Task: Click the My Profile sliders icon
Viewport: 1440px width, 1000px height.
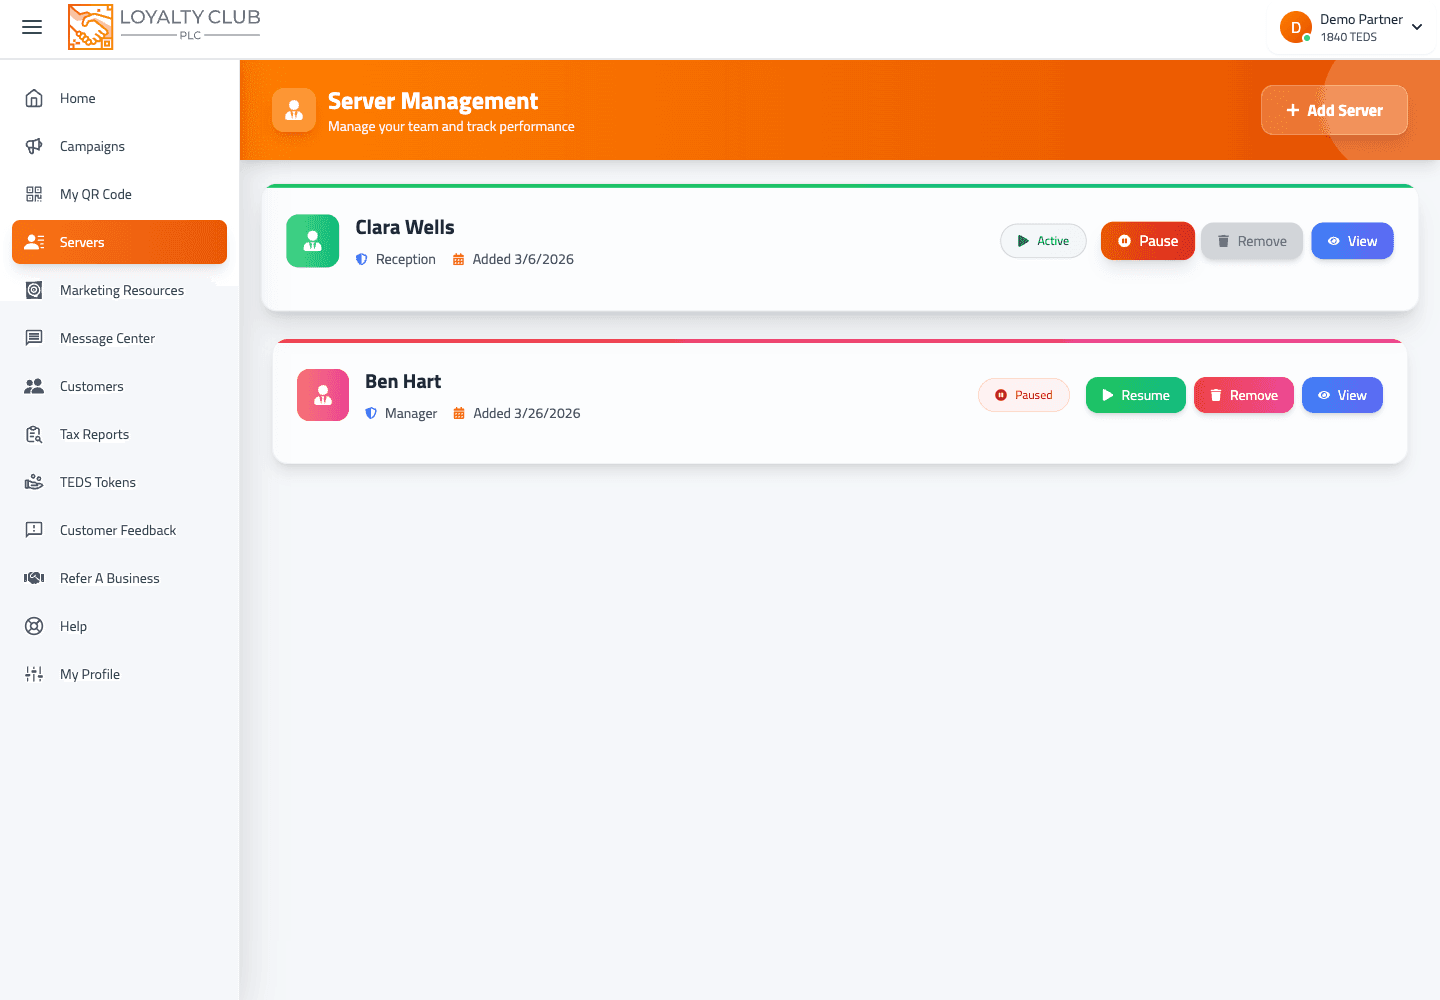Action: [34, 674]
